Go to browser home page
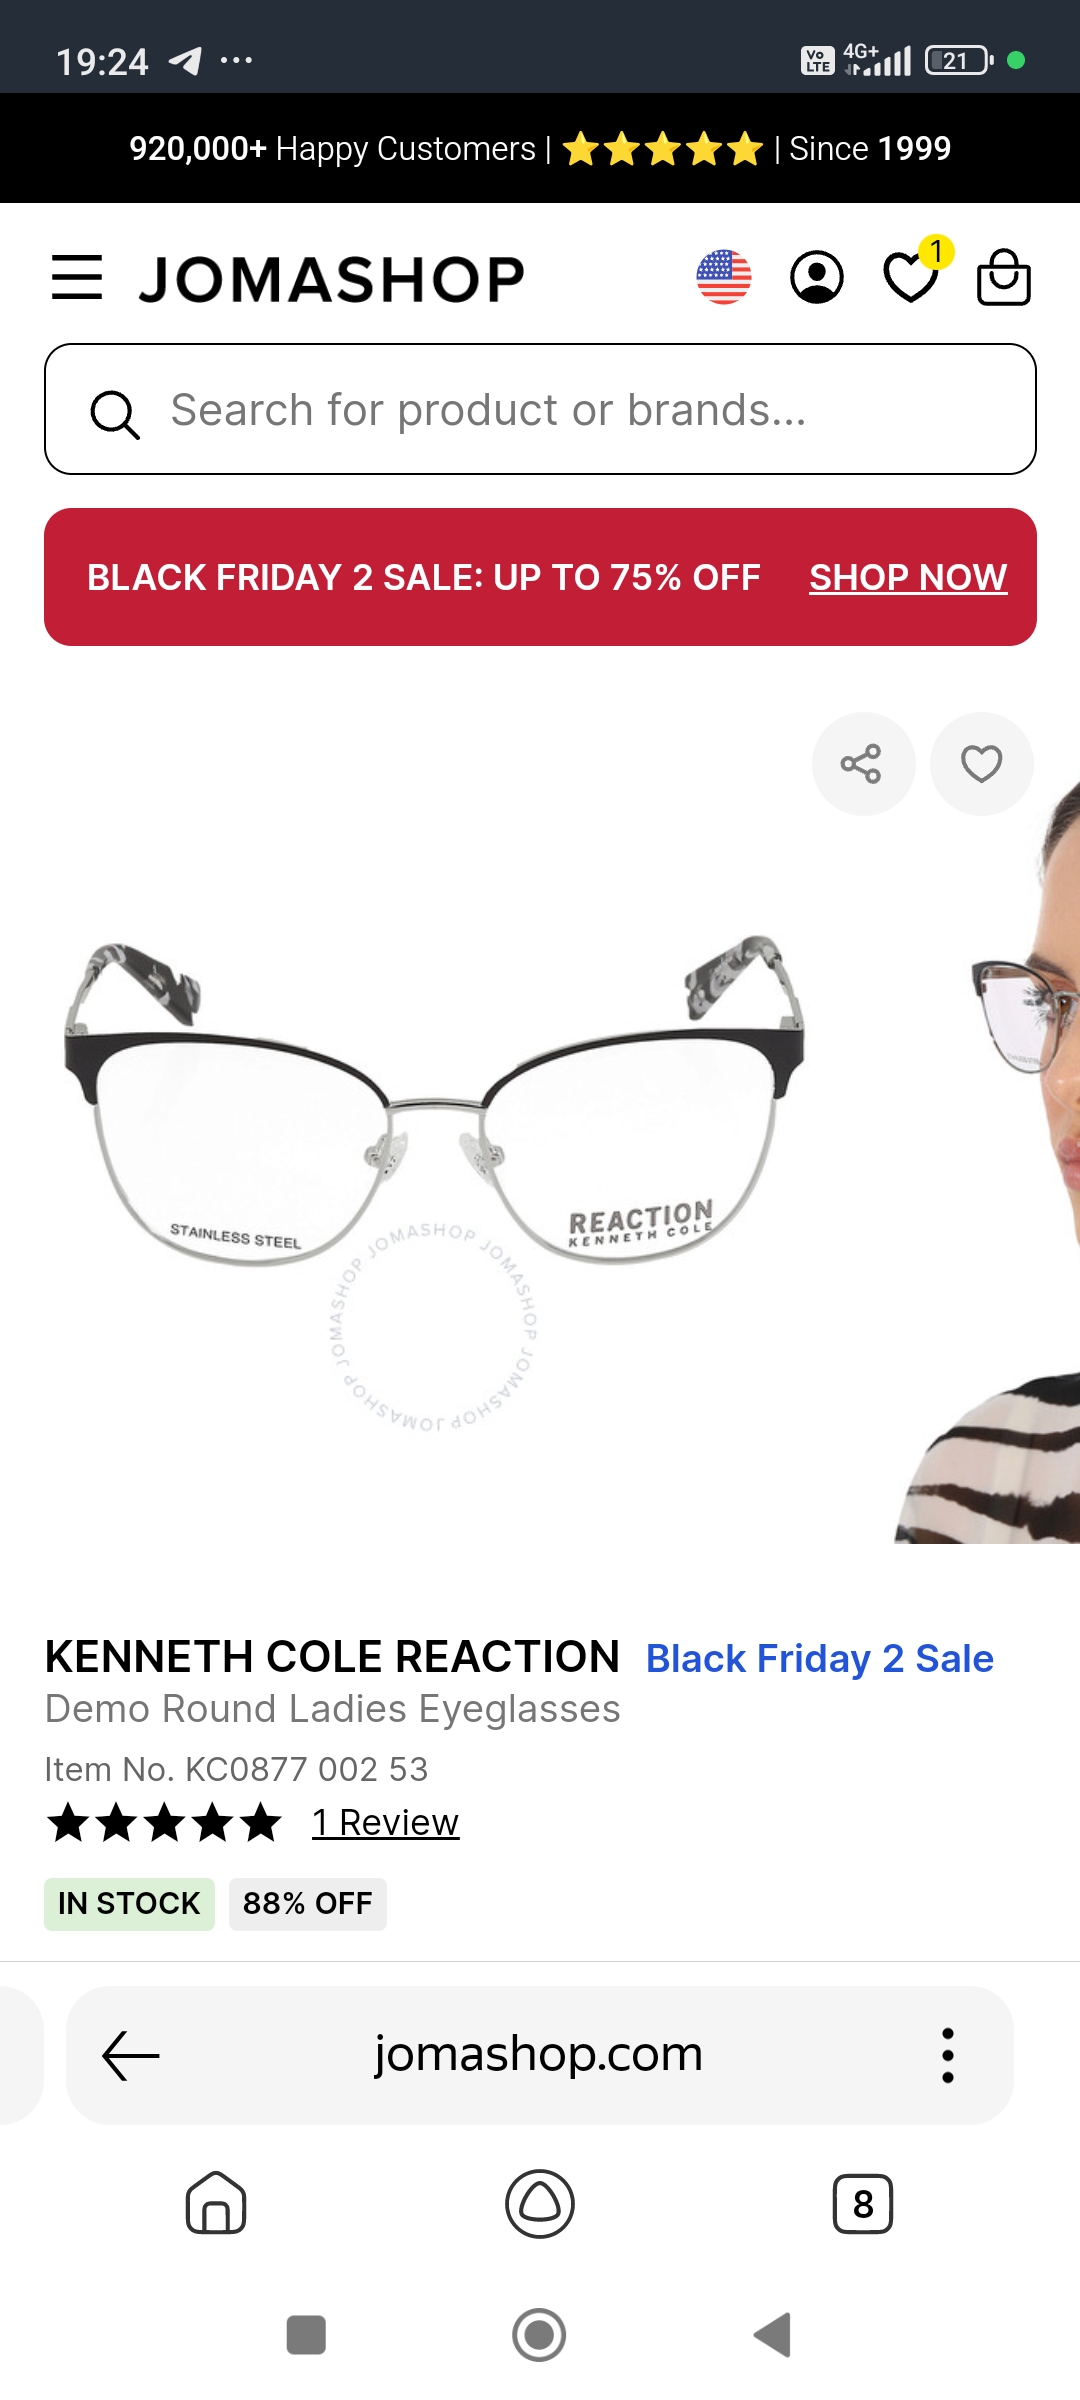This screenshot has width=1080, height=2400. (216, 2203)
